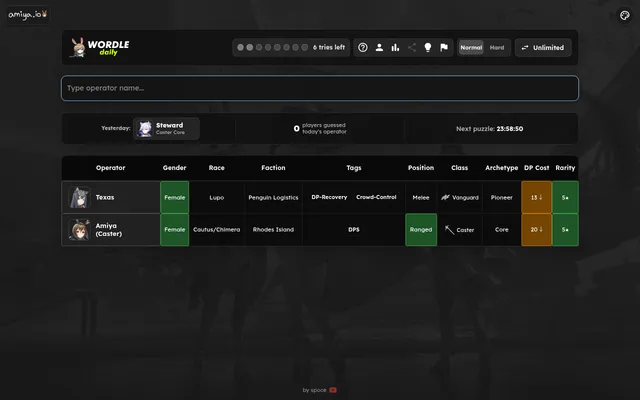Click the 5-star rarity in Amiya row

[565, 229]
